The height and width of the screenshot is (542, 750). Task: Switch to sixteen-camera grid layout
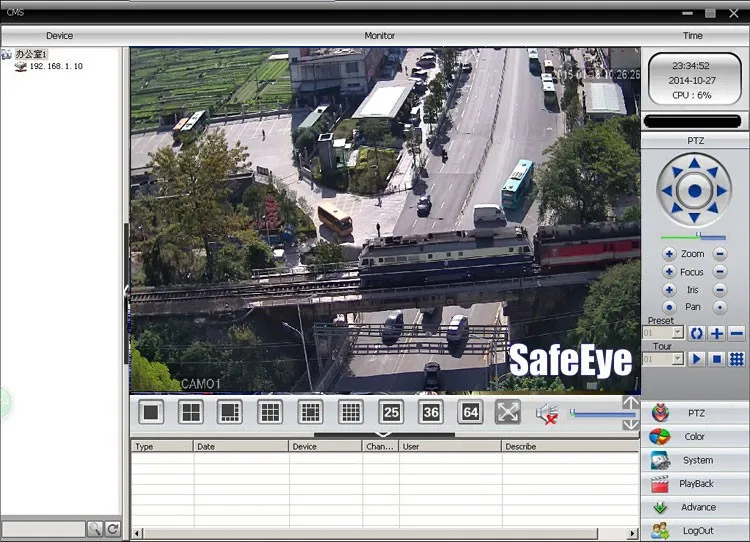tap(350, 412)
